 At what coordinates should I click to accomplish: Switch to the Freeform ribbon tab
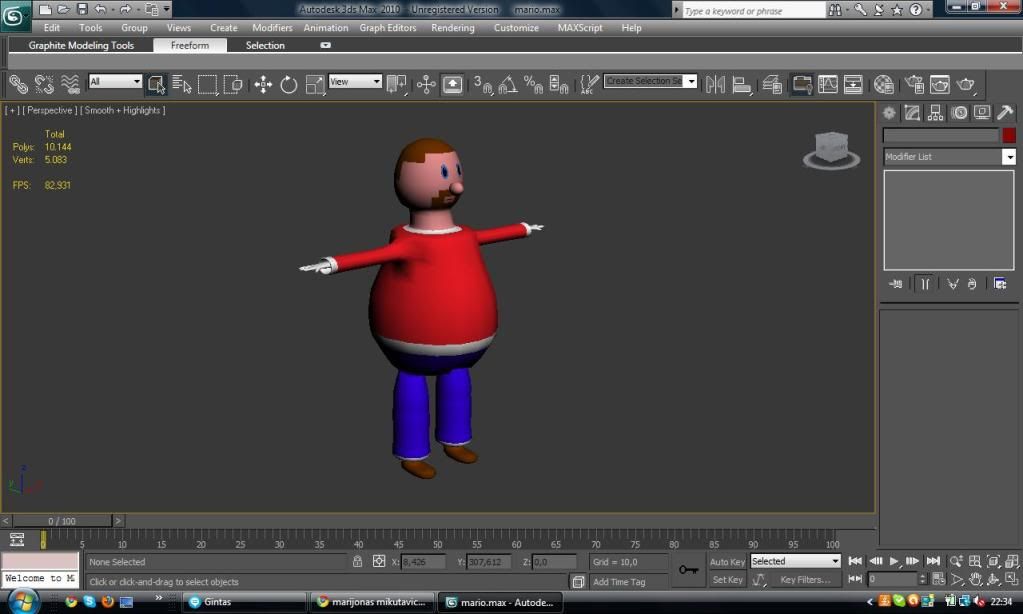pyautogui.click(x=190, y=45)
